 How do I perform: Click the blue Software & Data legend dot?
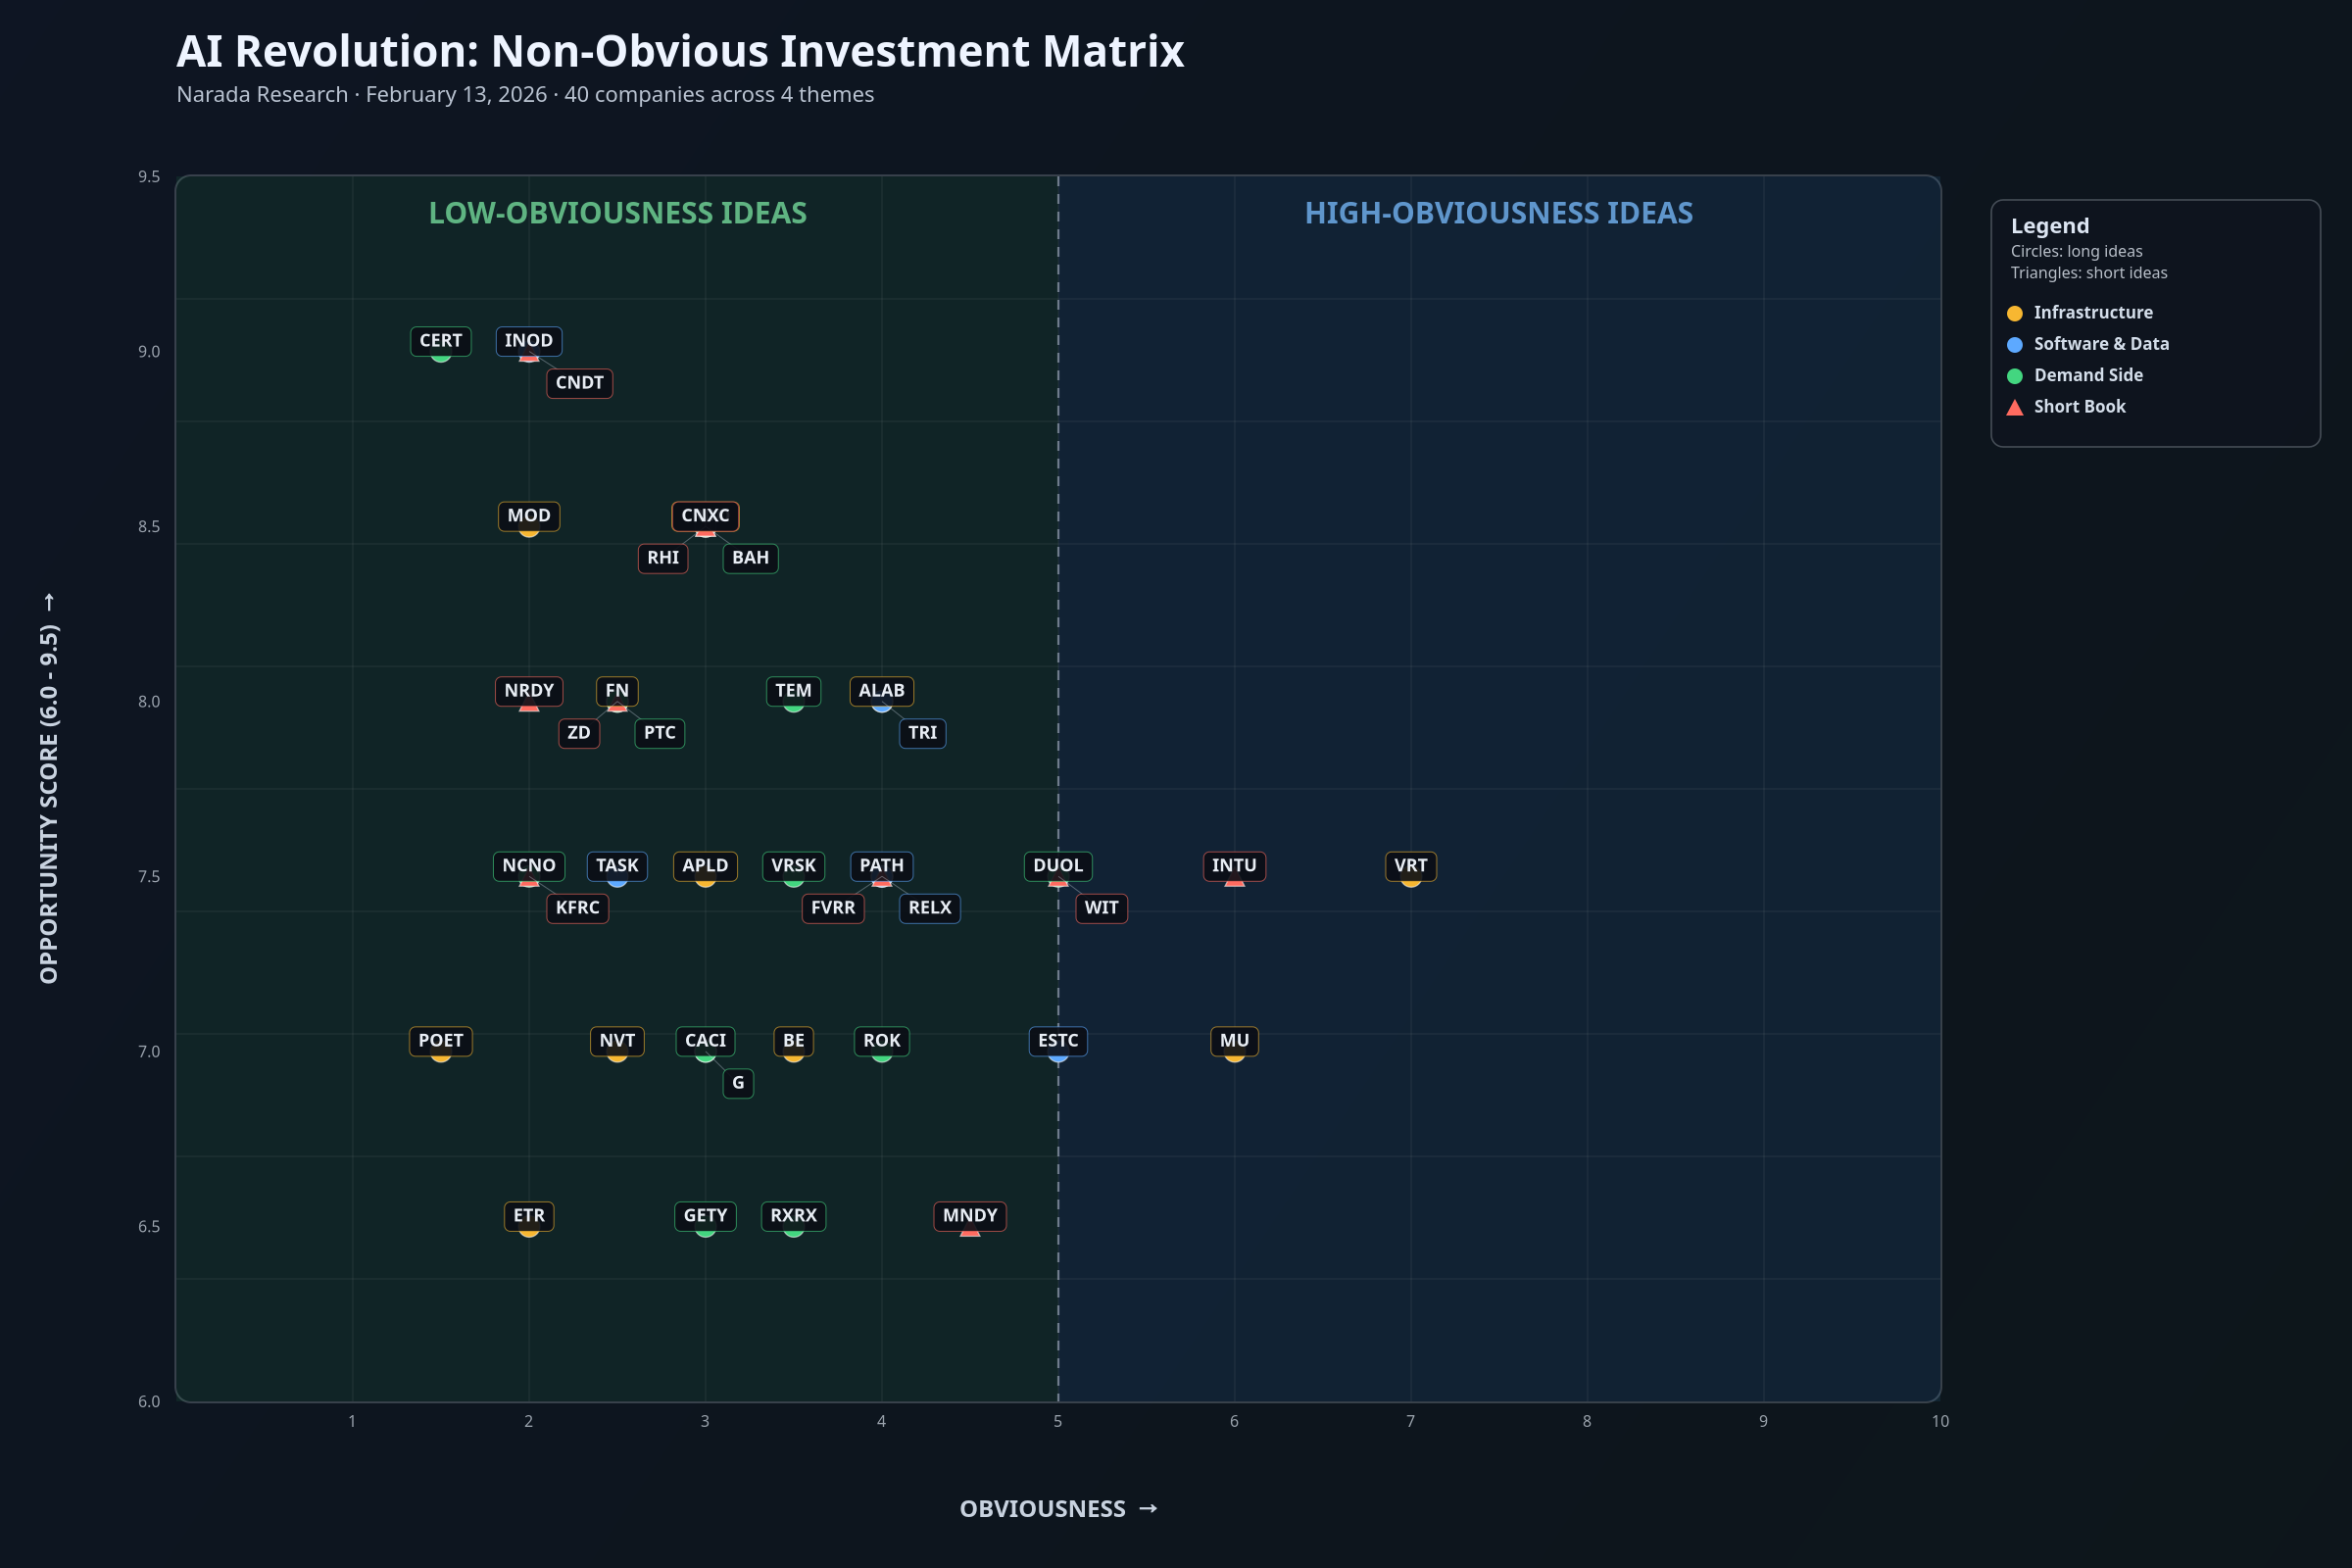(2015, 345)
